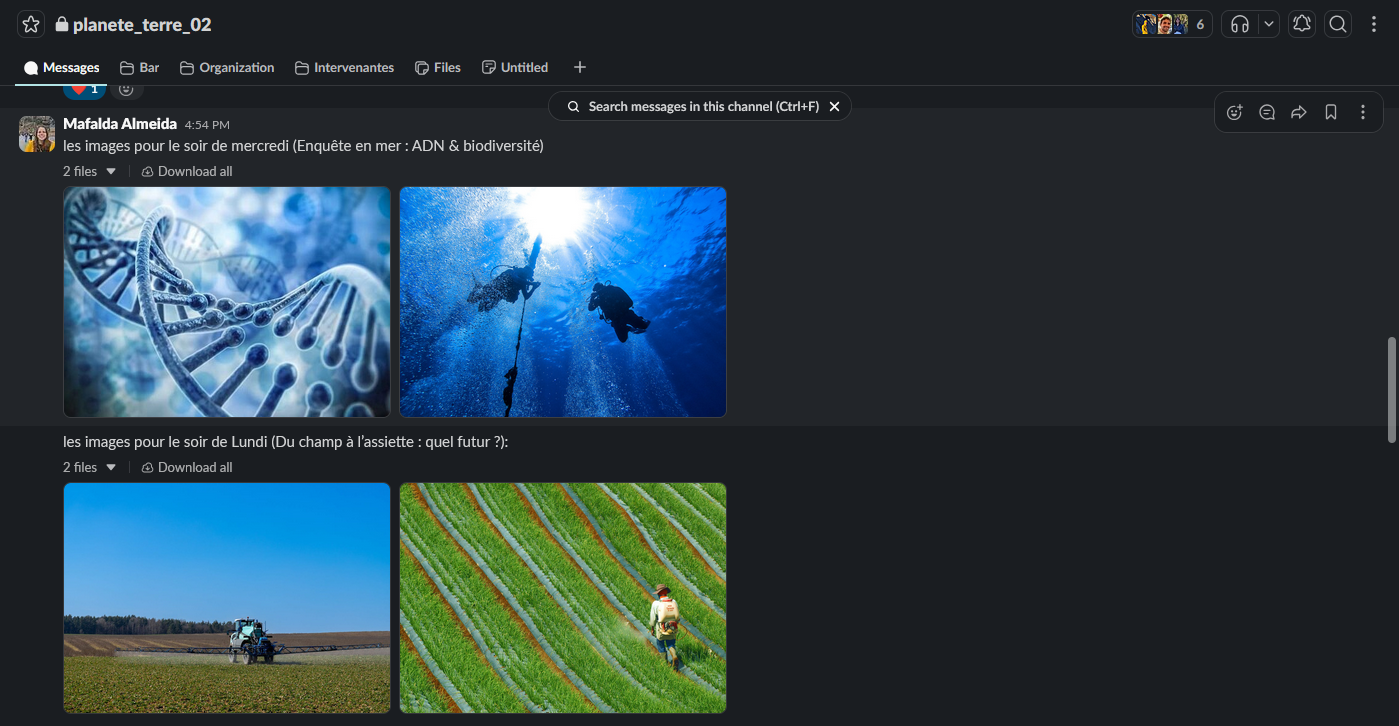Open planete_terre_02 channel details

[133, 25]
